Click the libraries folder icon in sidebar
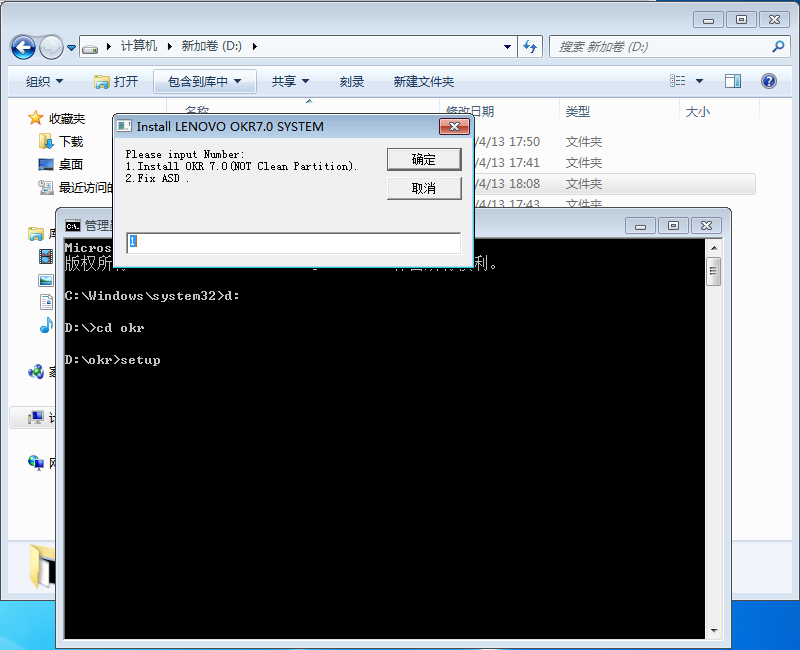 (36, 234)
